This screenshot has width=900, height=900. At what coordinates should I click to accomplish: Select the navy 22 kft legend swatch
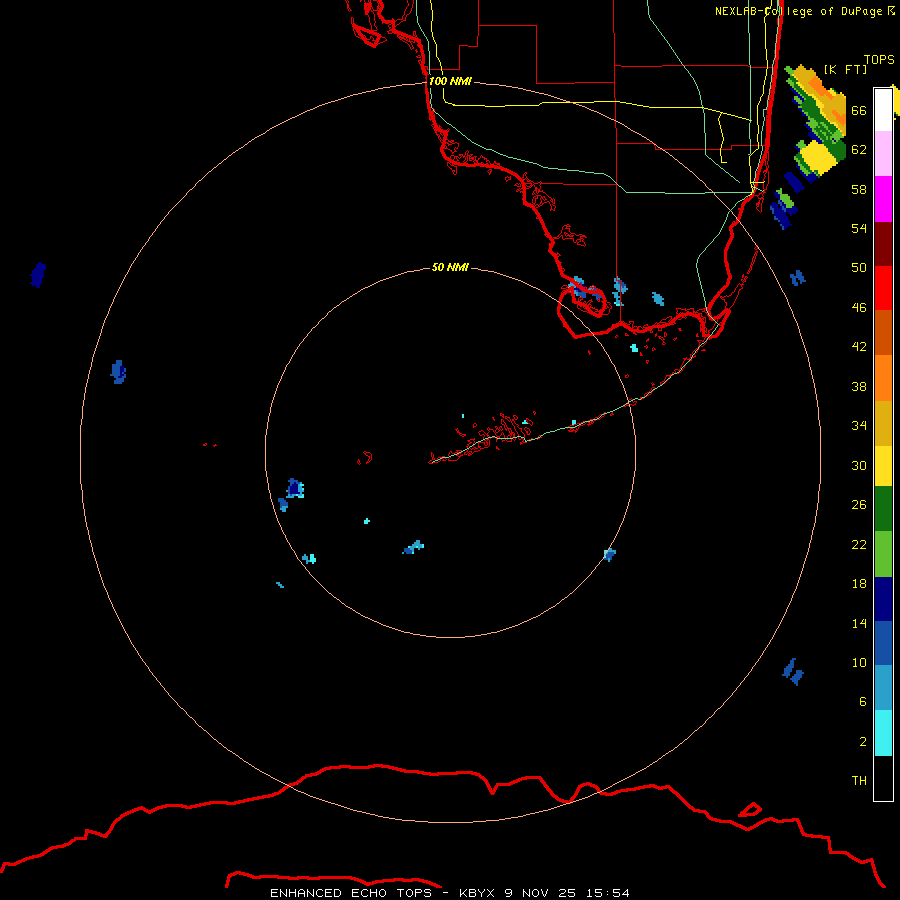point(883,599)
